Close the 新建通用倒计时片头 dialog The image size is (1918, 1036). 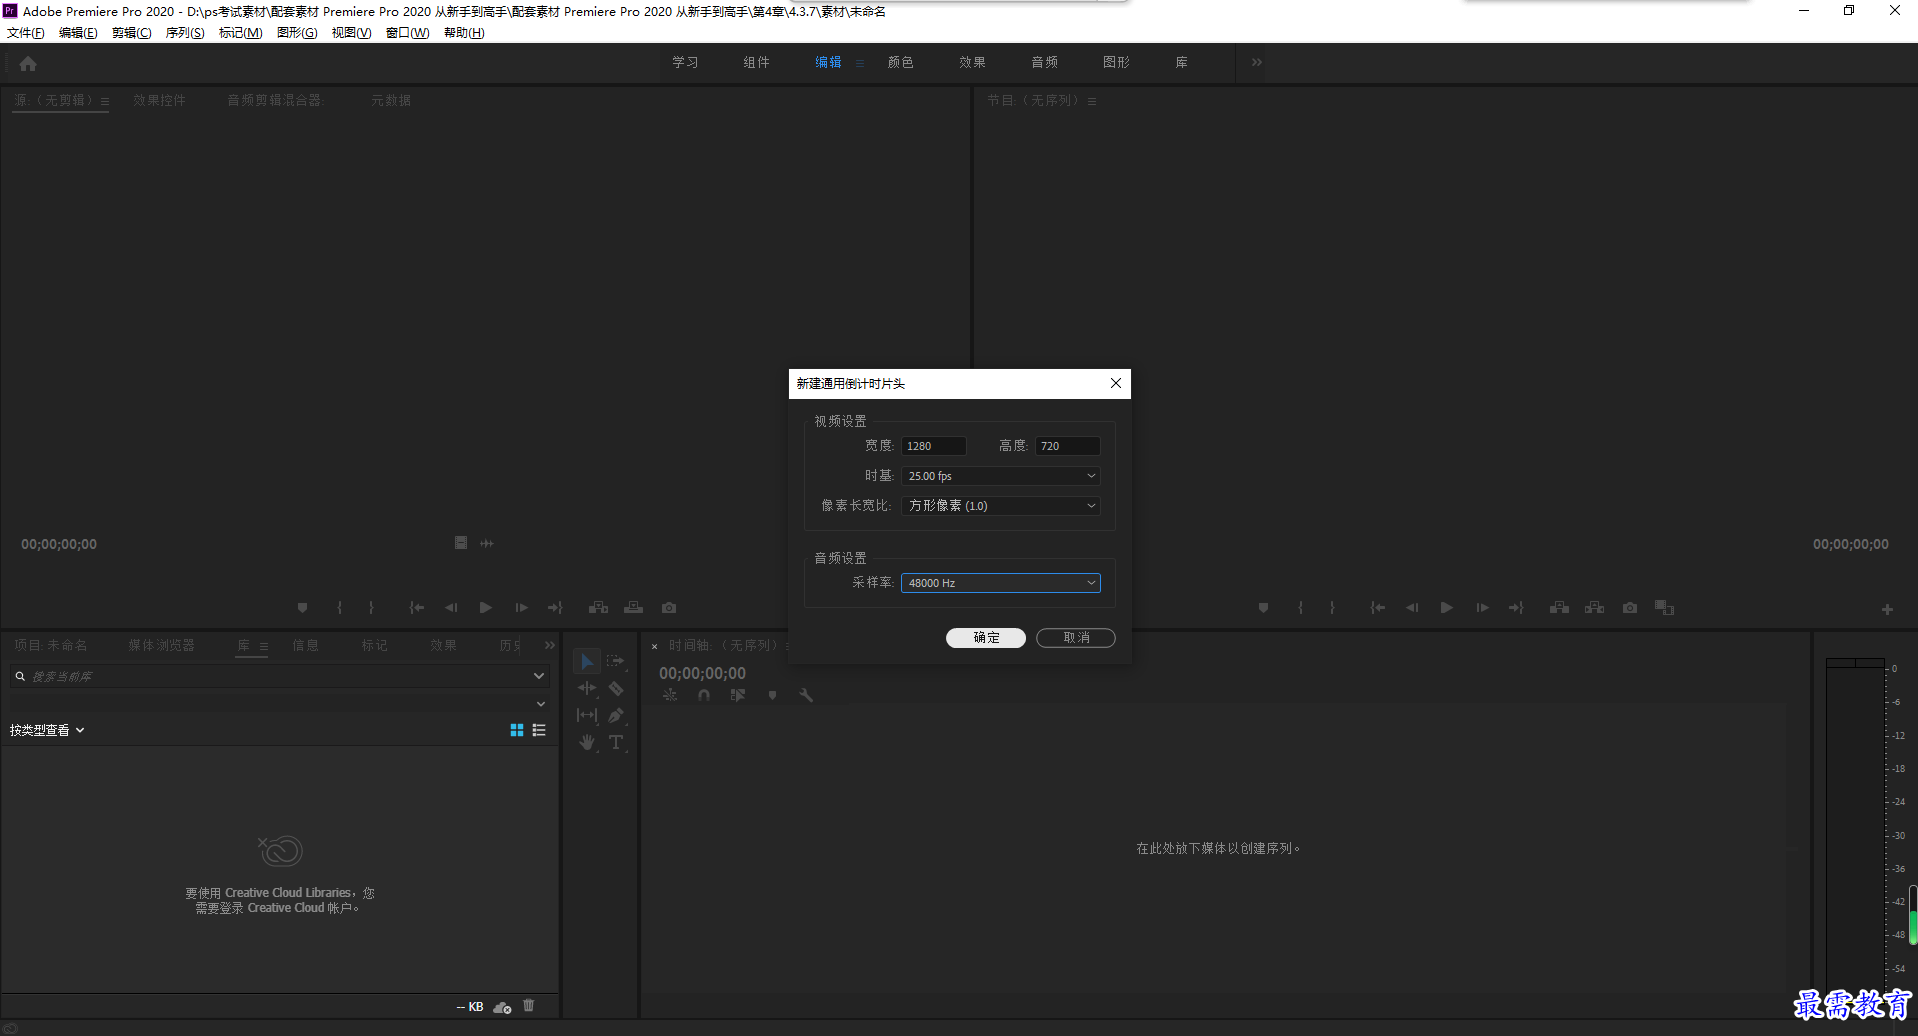point(1116,383)
